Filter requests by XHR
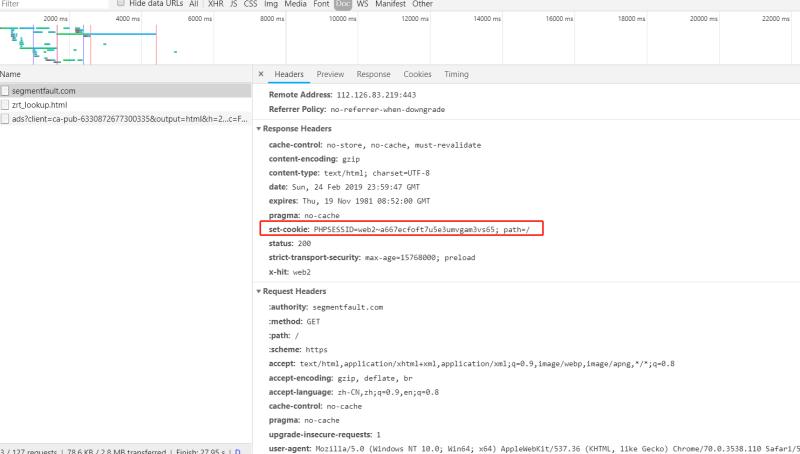 click(216, 4)
